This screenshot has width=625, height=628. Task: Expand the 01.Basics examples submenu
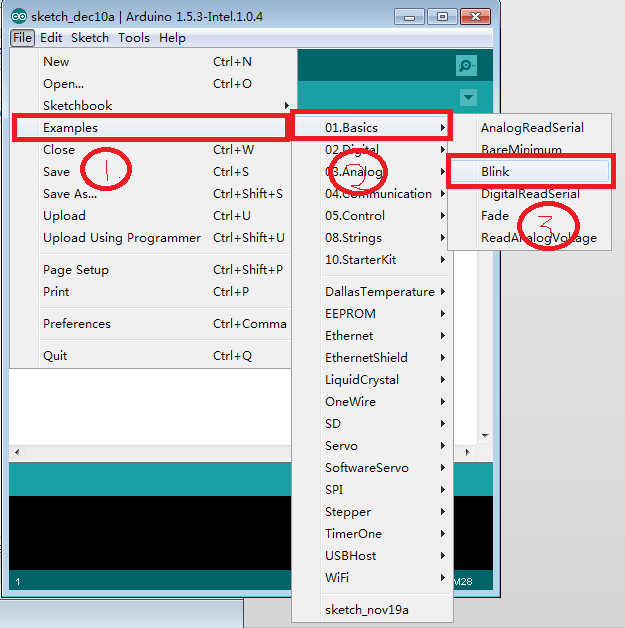[x=372, y=128]
